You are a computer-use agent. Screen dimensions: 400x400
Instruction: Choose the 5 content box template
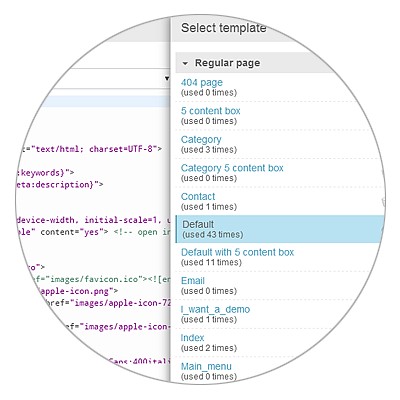[210, 111]
